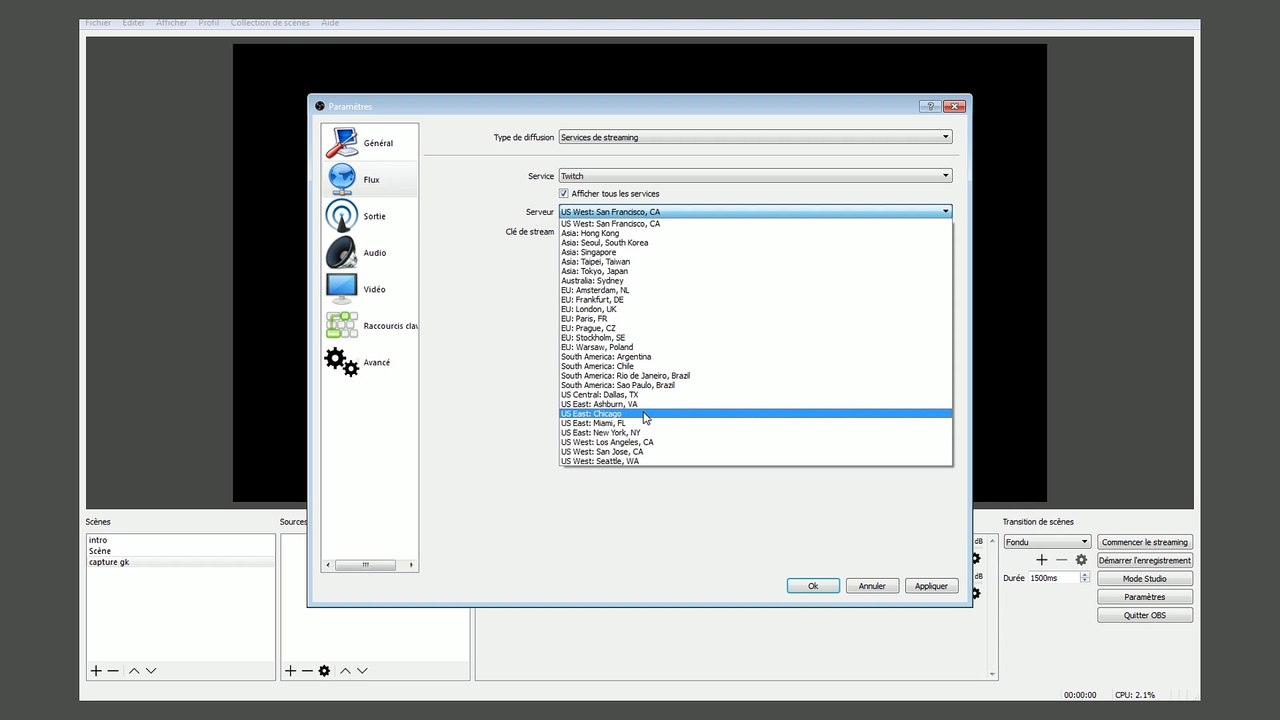The image size is (1280, 720).
Task: Confirm settings with the Ok button
Action: 813,586
